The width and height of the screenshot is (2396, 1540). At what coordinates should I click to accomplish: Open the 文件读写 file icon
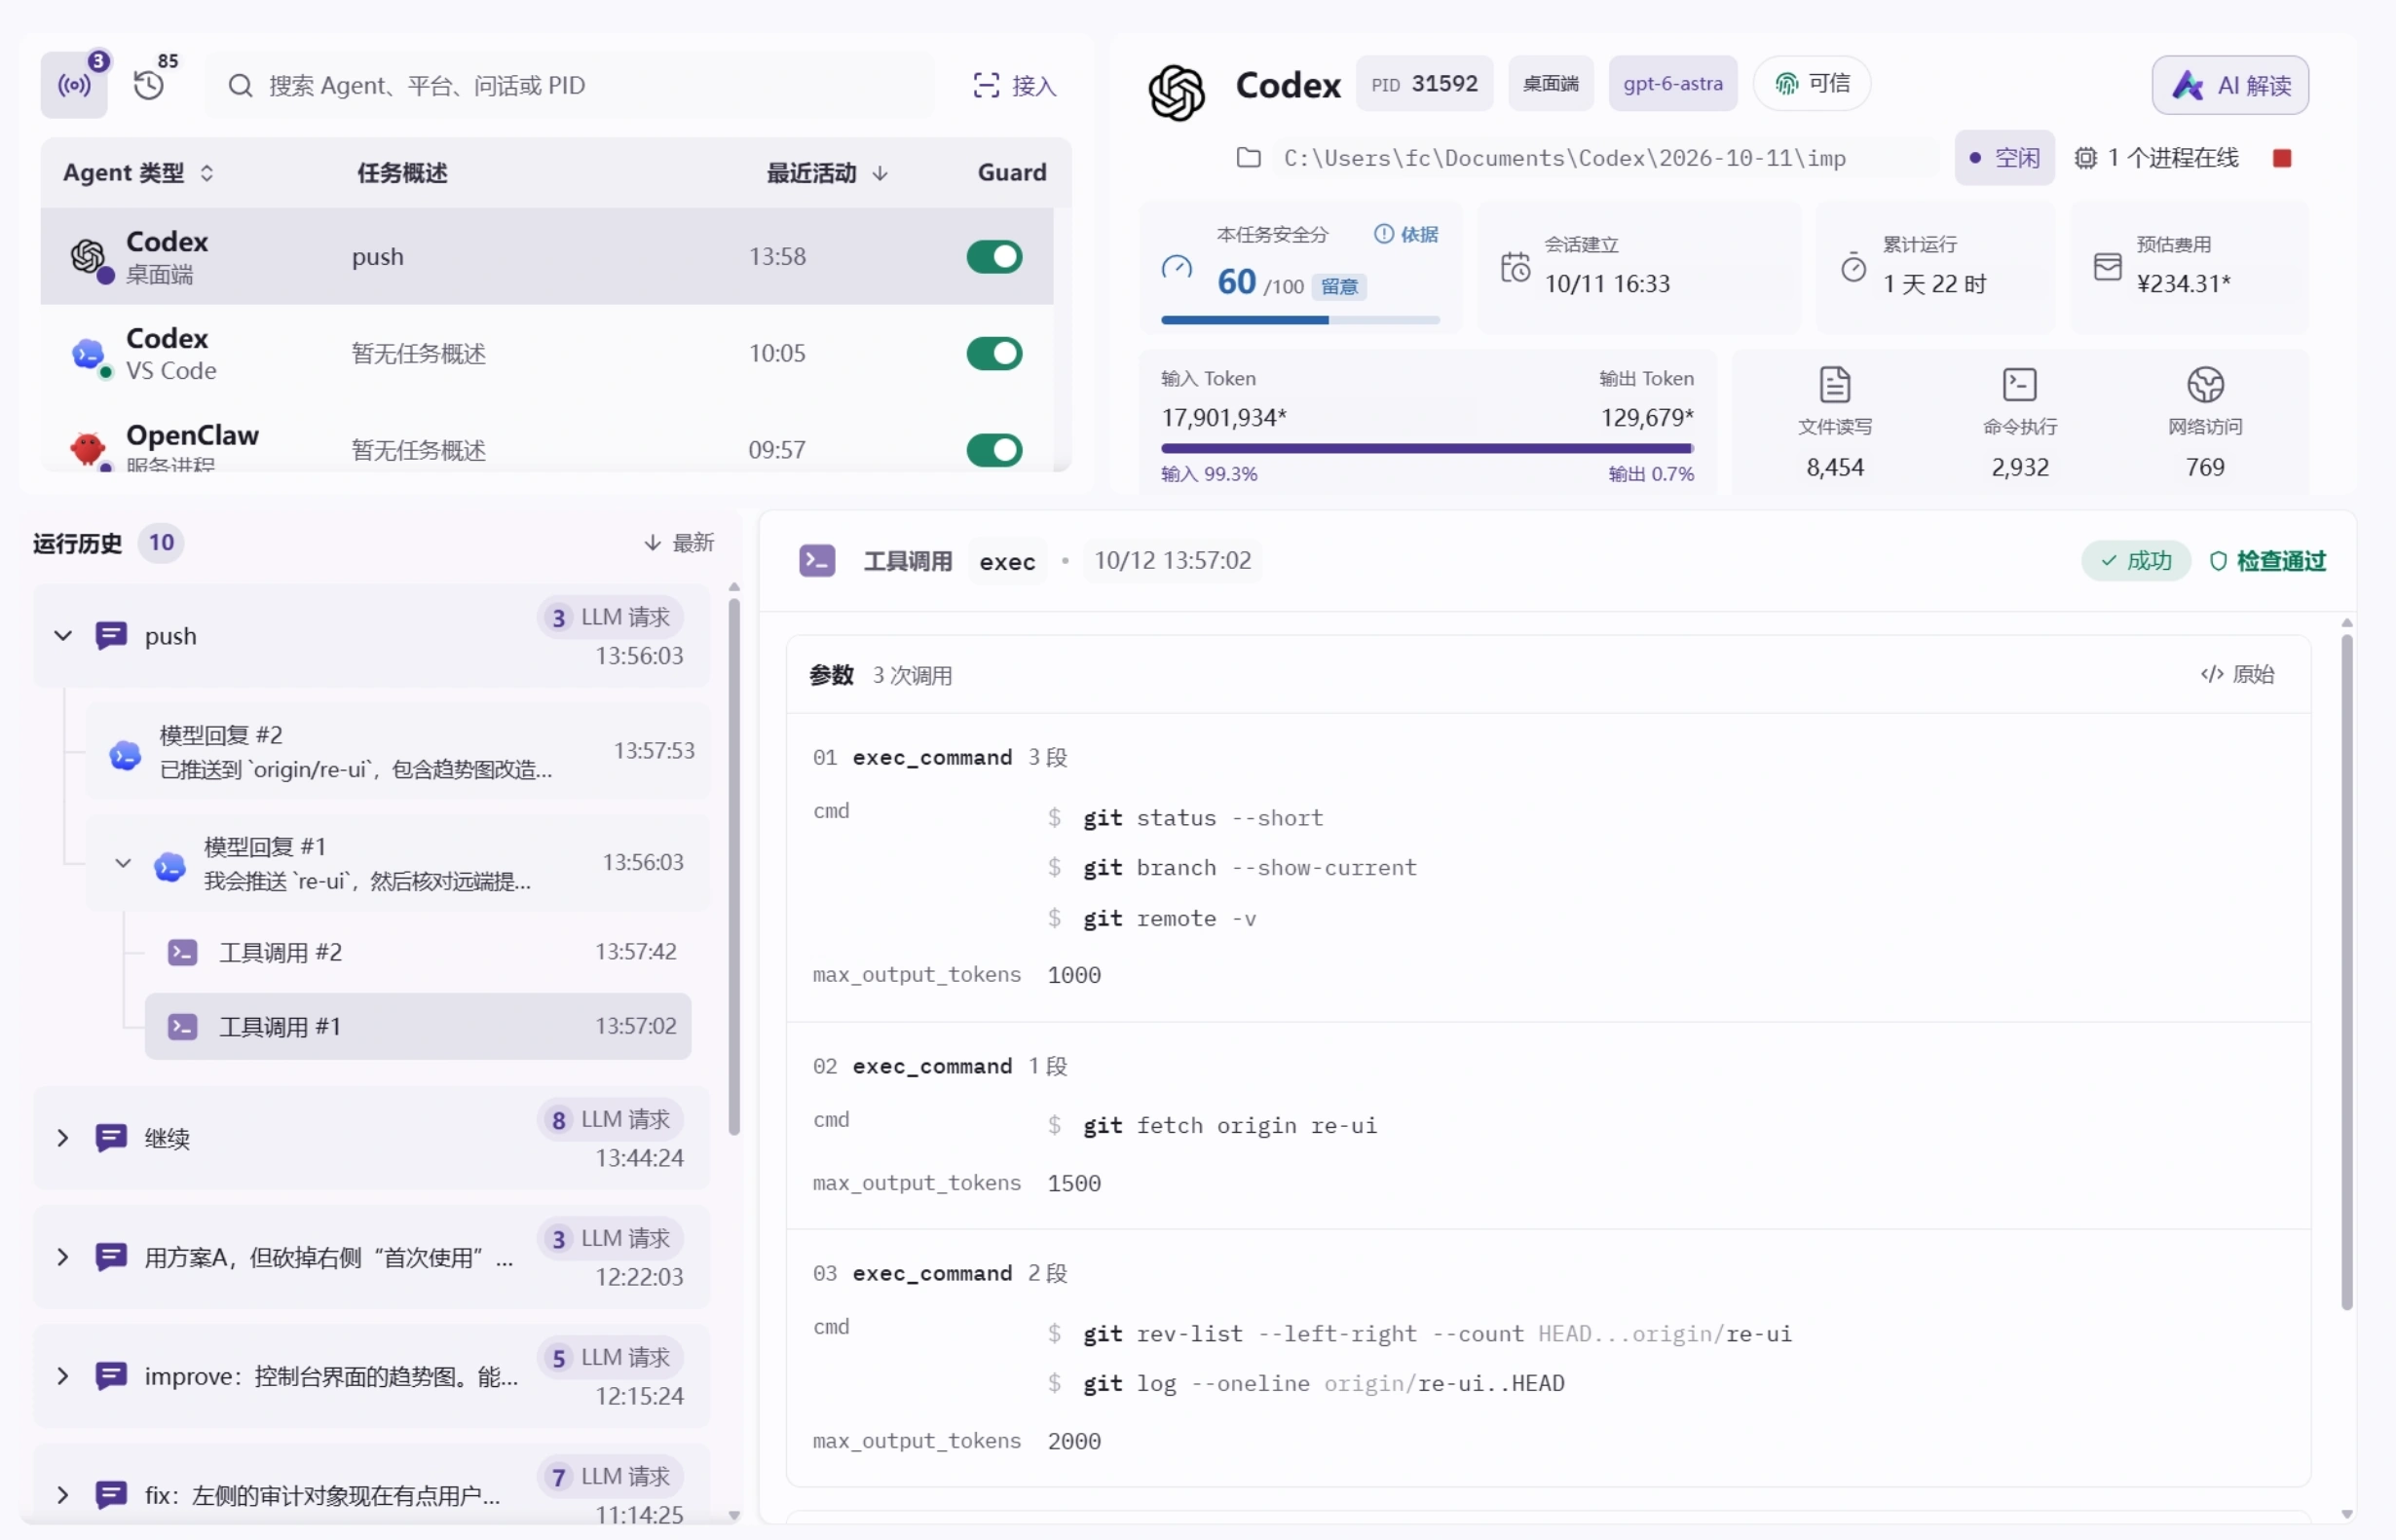1834,384
